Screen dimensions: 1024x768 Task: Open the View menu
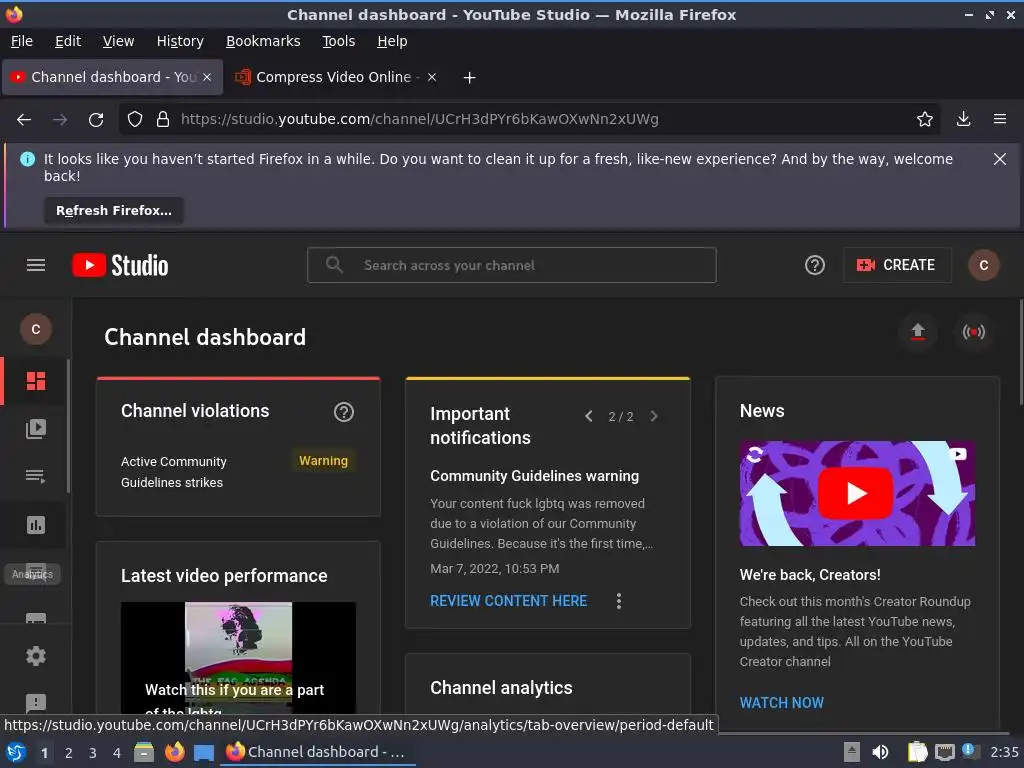pos(118,41)
